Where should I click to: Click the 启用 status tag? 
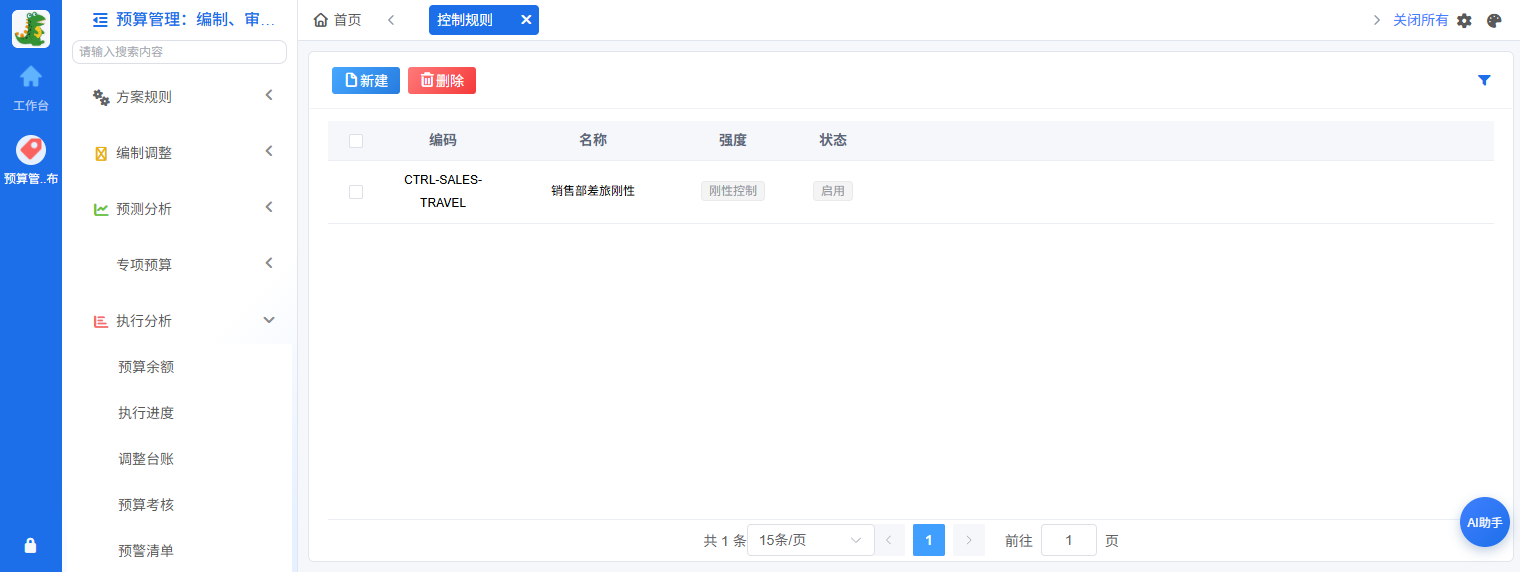point(833,191)
